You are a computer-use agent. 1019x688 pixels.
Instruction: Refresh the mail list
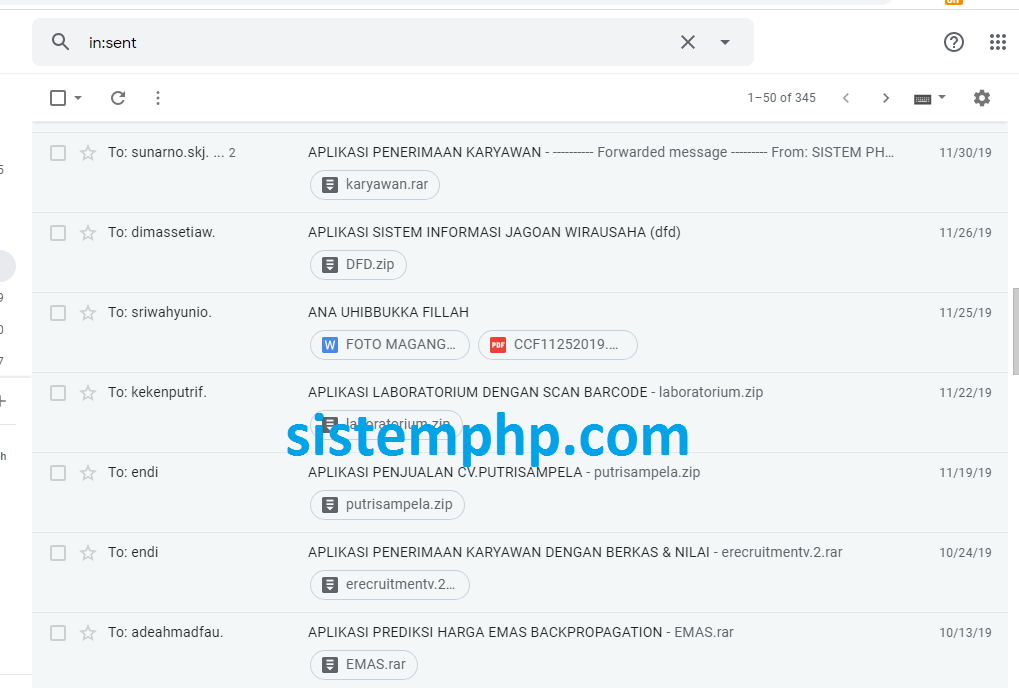pos(118,98)
